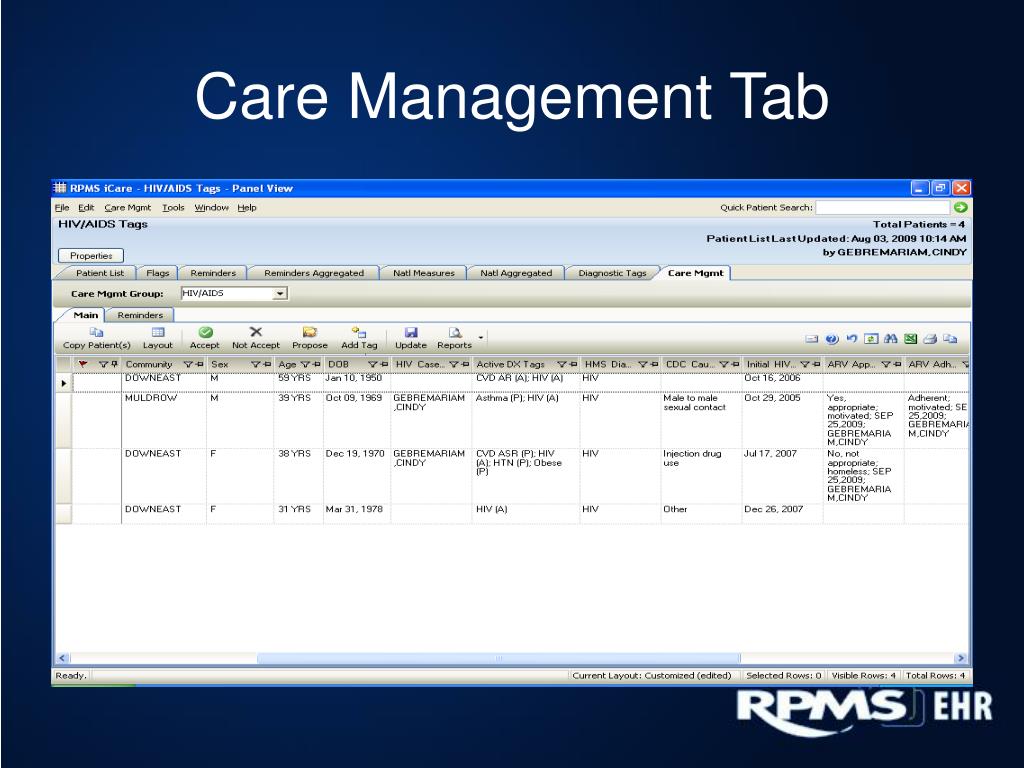
Task: Select row marker of first DOWNEAST patient
Action: [63, 383]
